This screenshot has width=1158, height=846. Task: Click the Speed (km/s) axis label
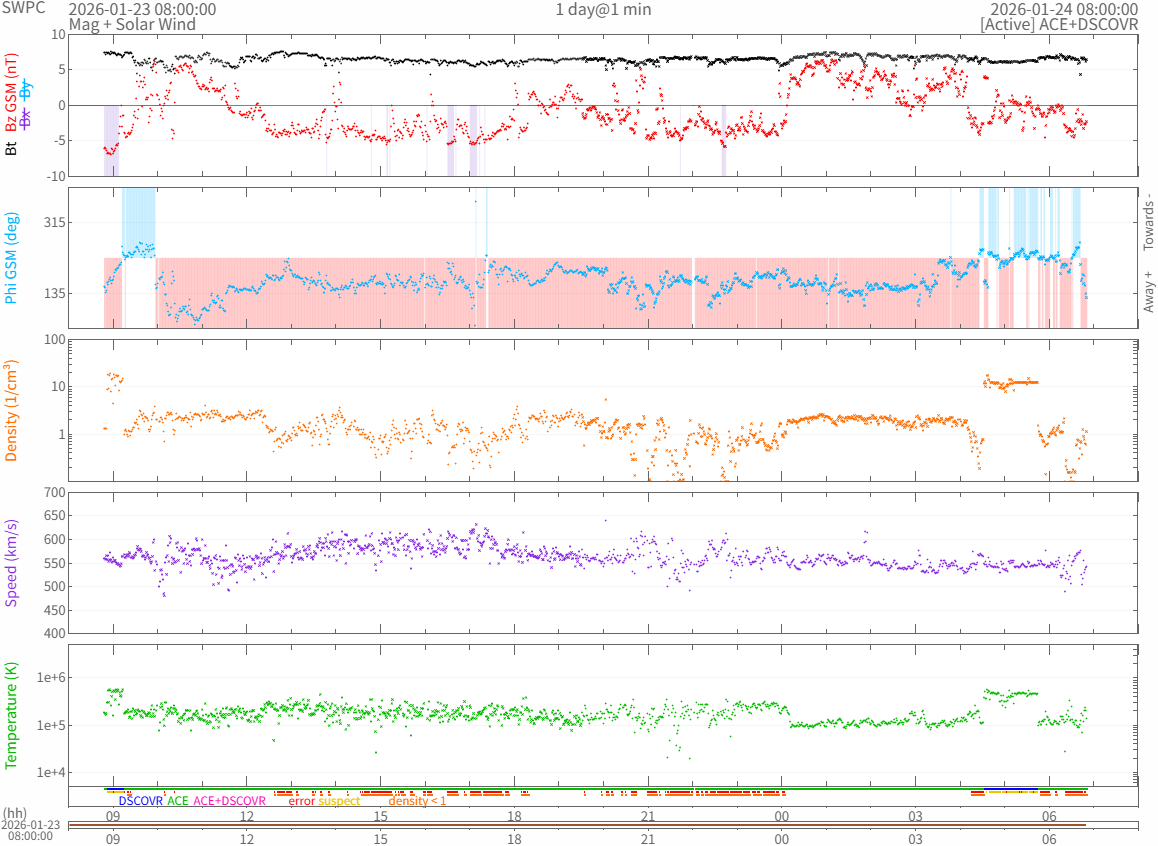(12, 562)
